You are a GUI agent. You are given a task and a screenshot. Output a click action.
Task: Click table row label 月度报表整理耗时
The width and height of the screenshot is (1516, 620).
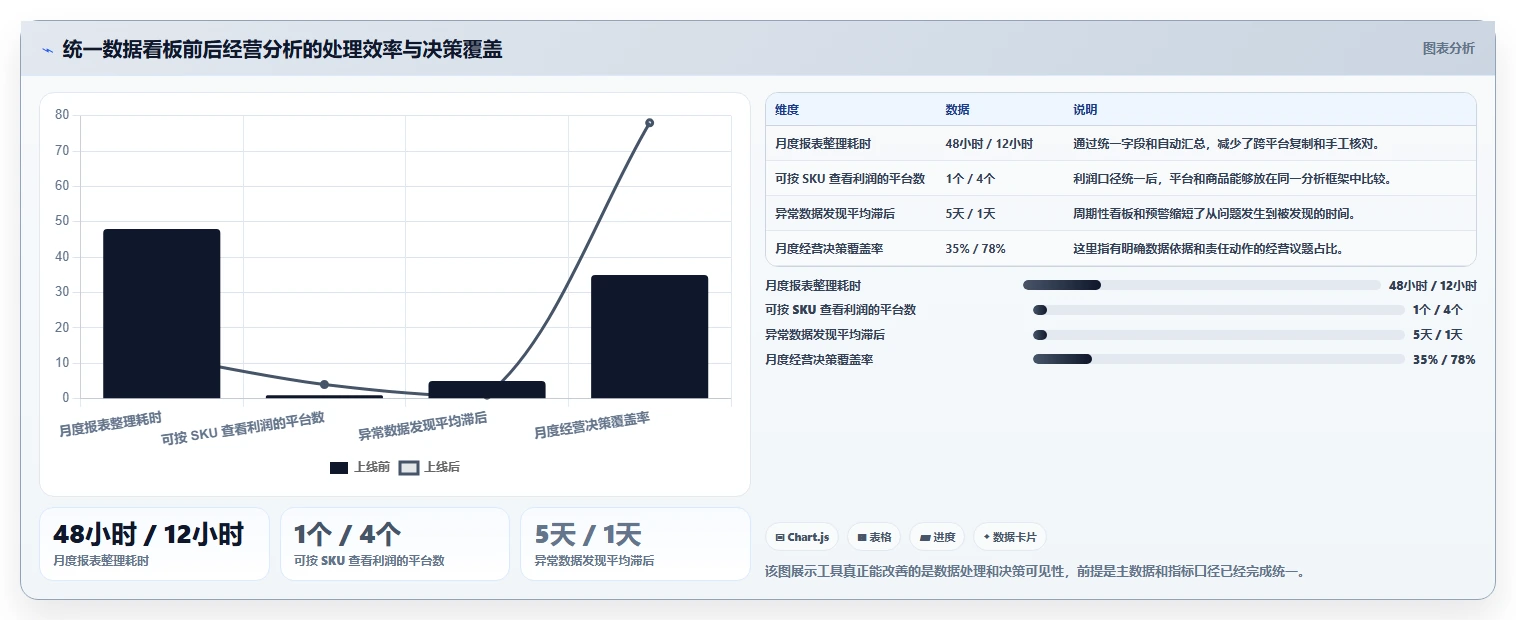pos(823,144)
